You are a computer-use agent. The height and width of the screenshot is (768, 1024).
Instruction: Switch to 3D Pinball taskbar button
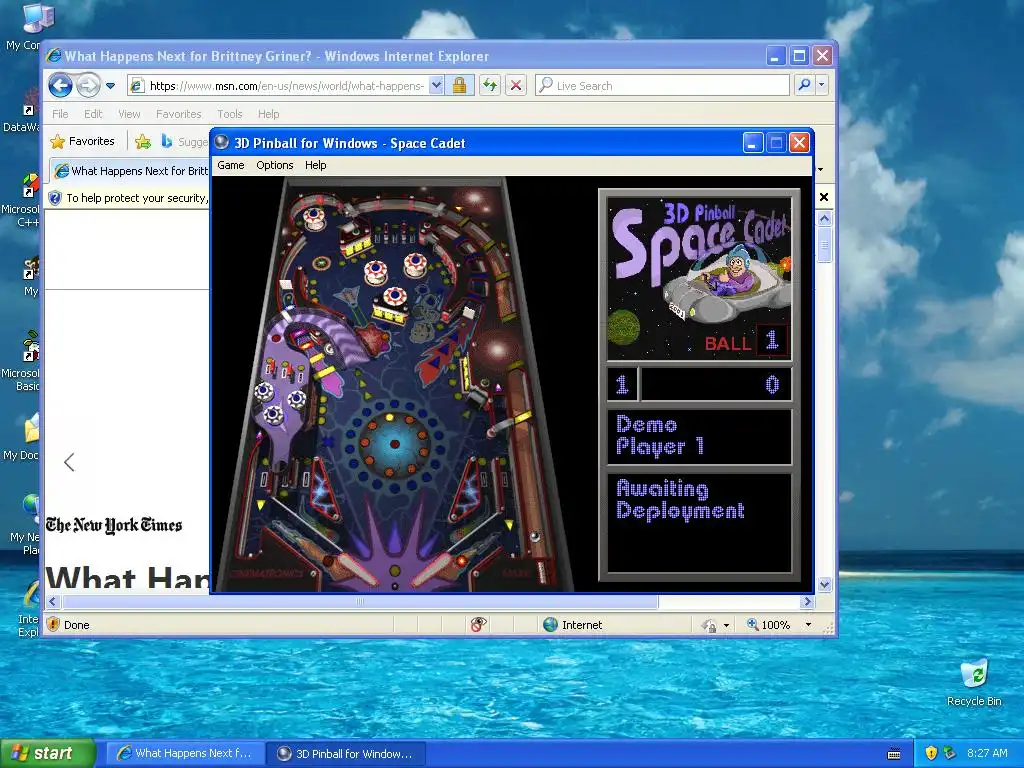[347, 753]
